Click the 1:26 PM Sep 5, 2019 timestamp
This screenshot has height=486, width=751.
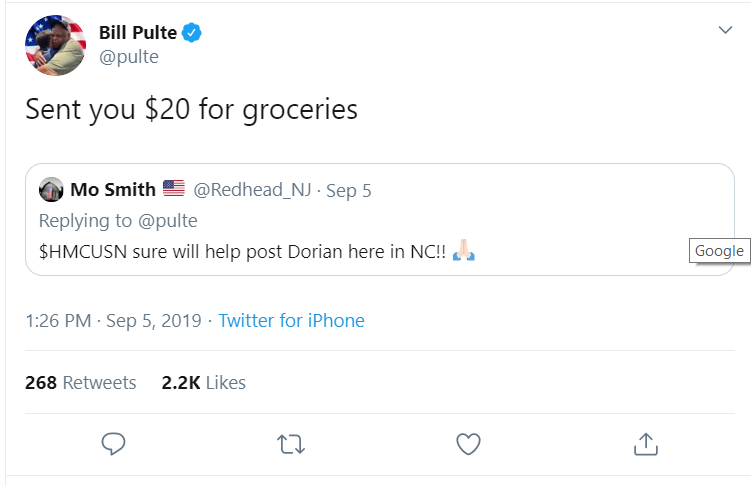[112, 321]
